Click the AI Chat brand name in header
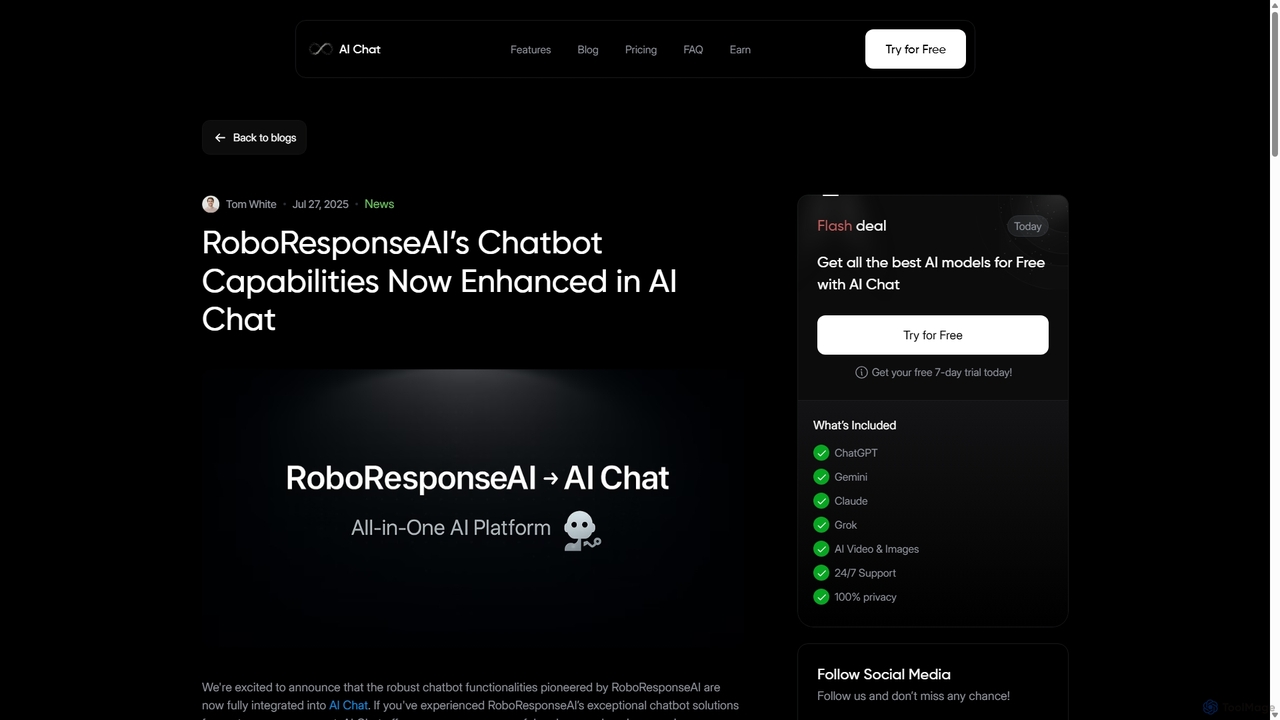1280x720 pixels. click(x=359, y=49)
